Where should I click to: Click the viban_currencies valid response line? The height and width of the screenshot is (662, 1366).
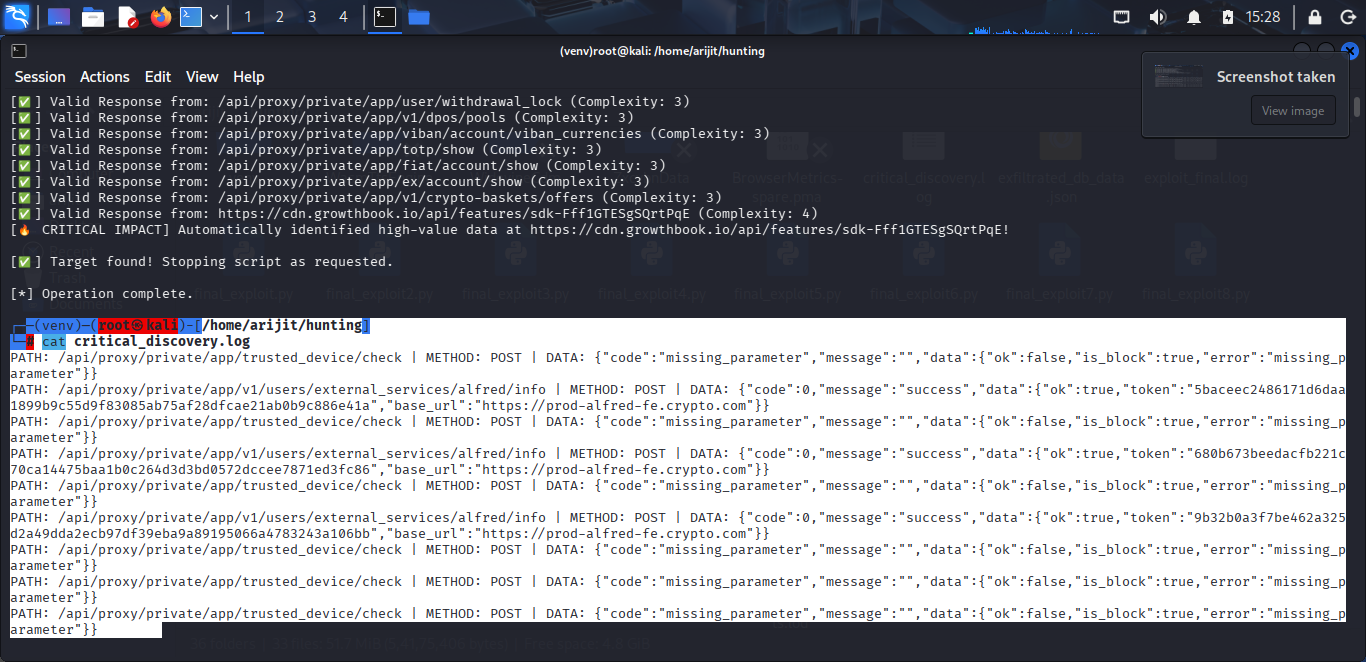(390, 133)
